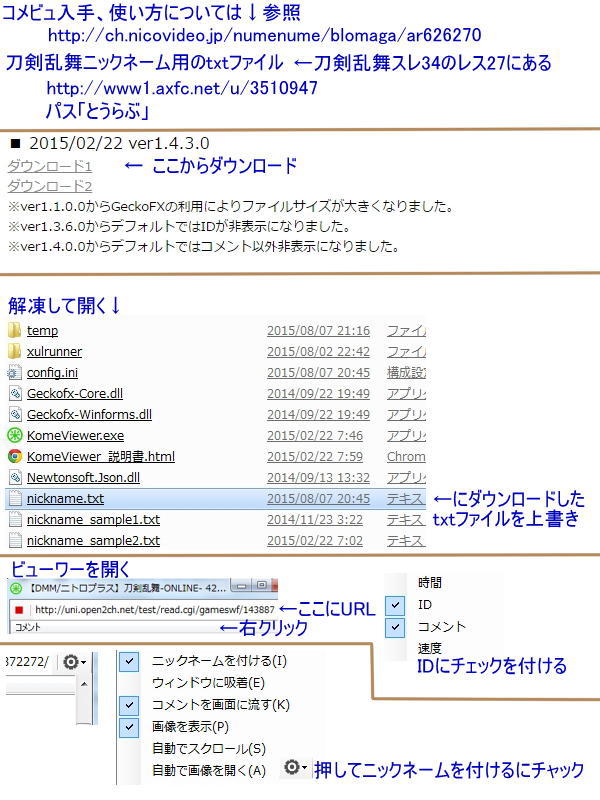600x800 pixels.
Task: Click the xulrunner folder icon
Action: click(x=14, y=352)
